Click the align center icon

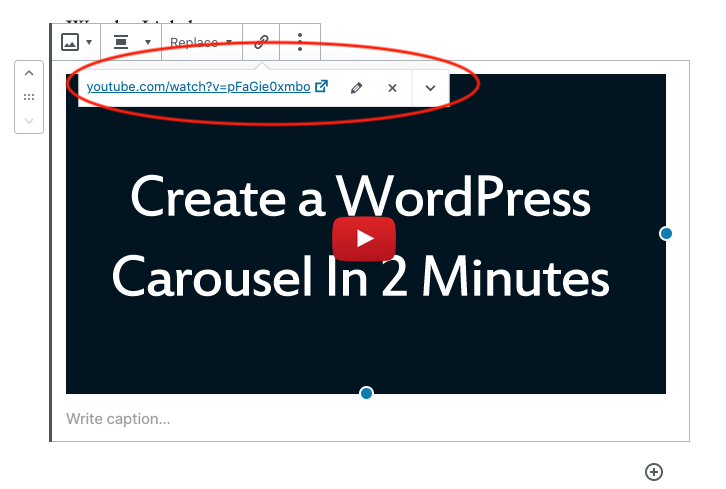[x=122, y=43]
